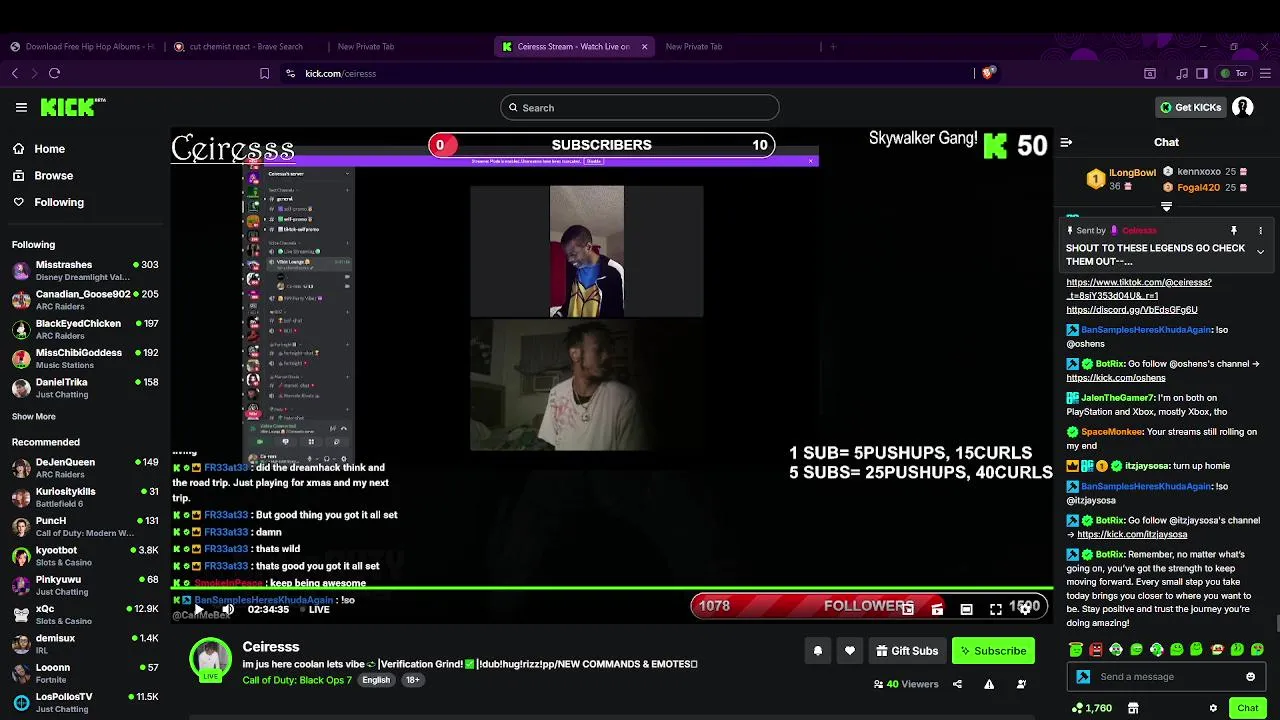Viewport: 1280px width, 720px height.
Task: Click the green Subscribe button
Action: click(x=993, y=651)
